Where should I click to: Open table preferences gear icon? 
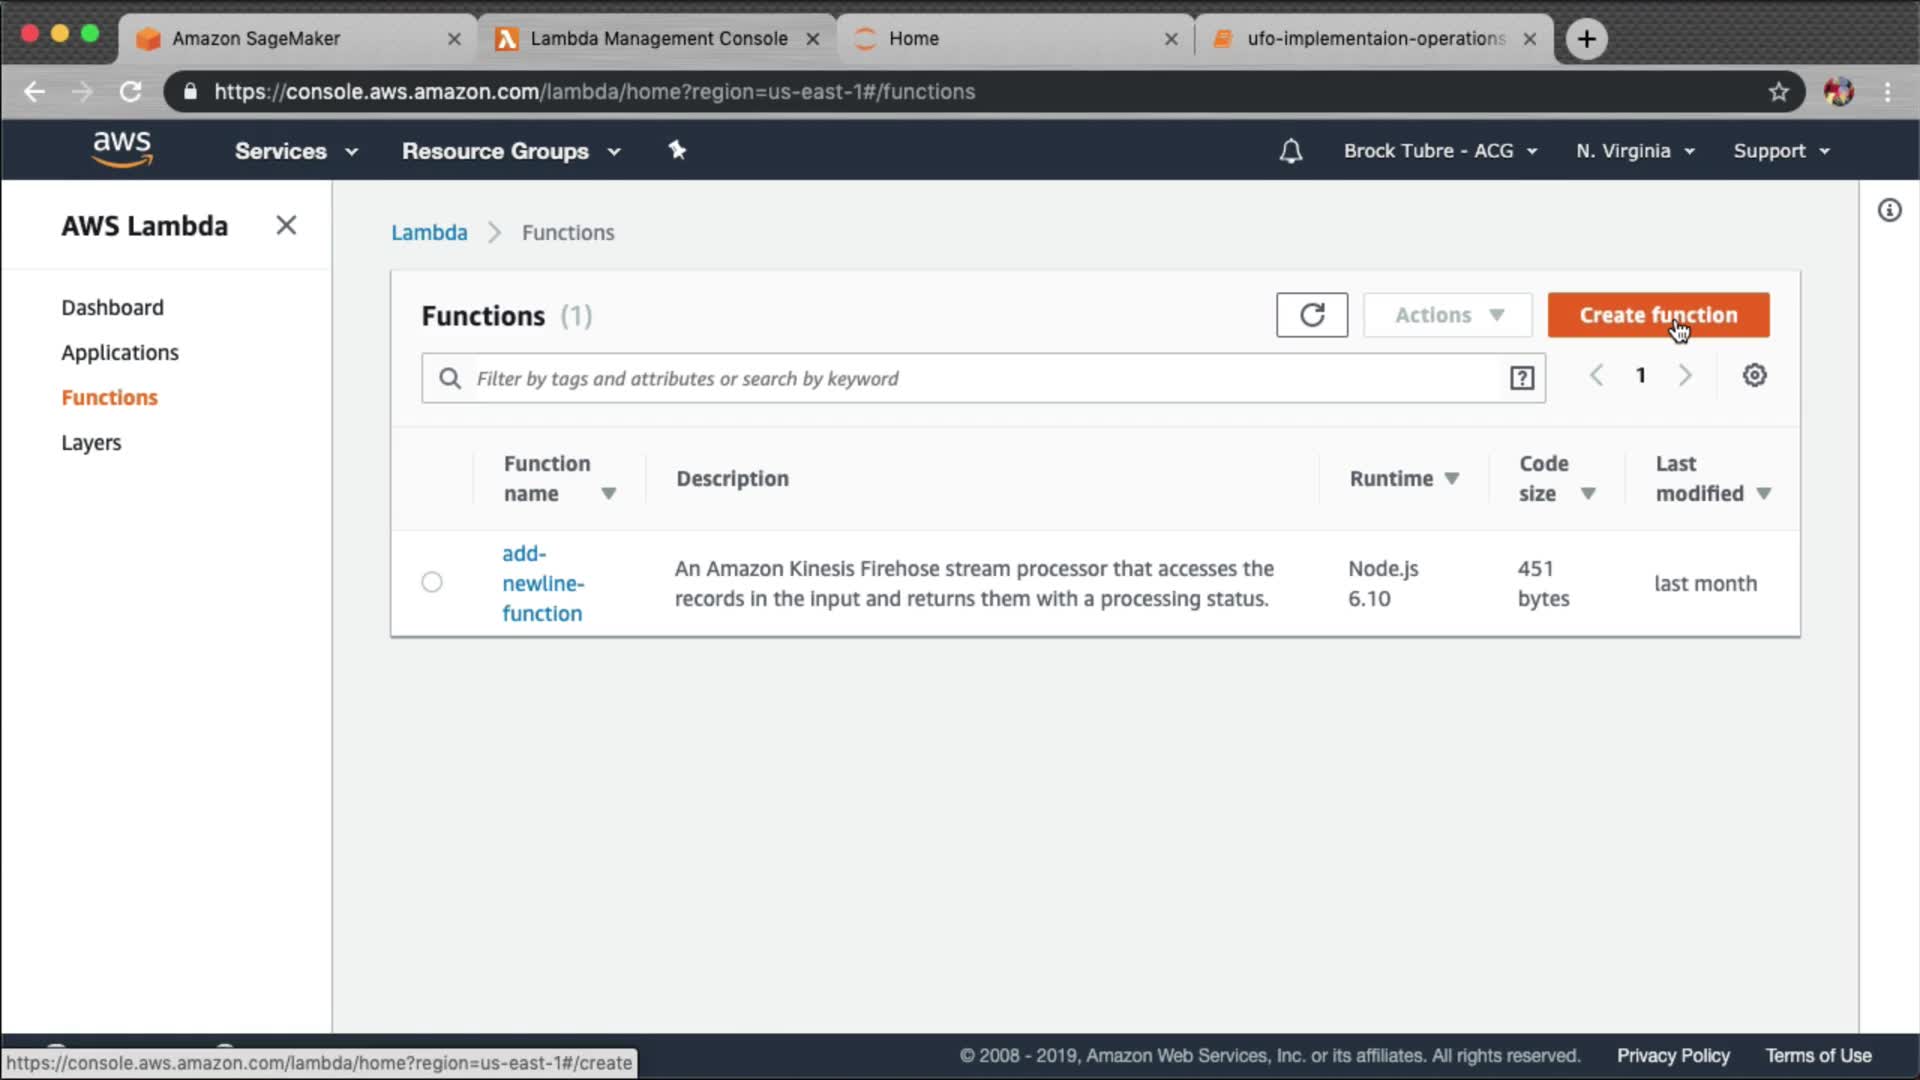[1754, 376]
